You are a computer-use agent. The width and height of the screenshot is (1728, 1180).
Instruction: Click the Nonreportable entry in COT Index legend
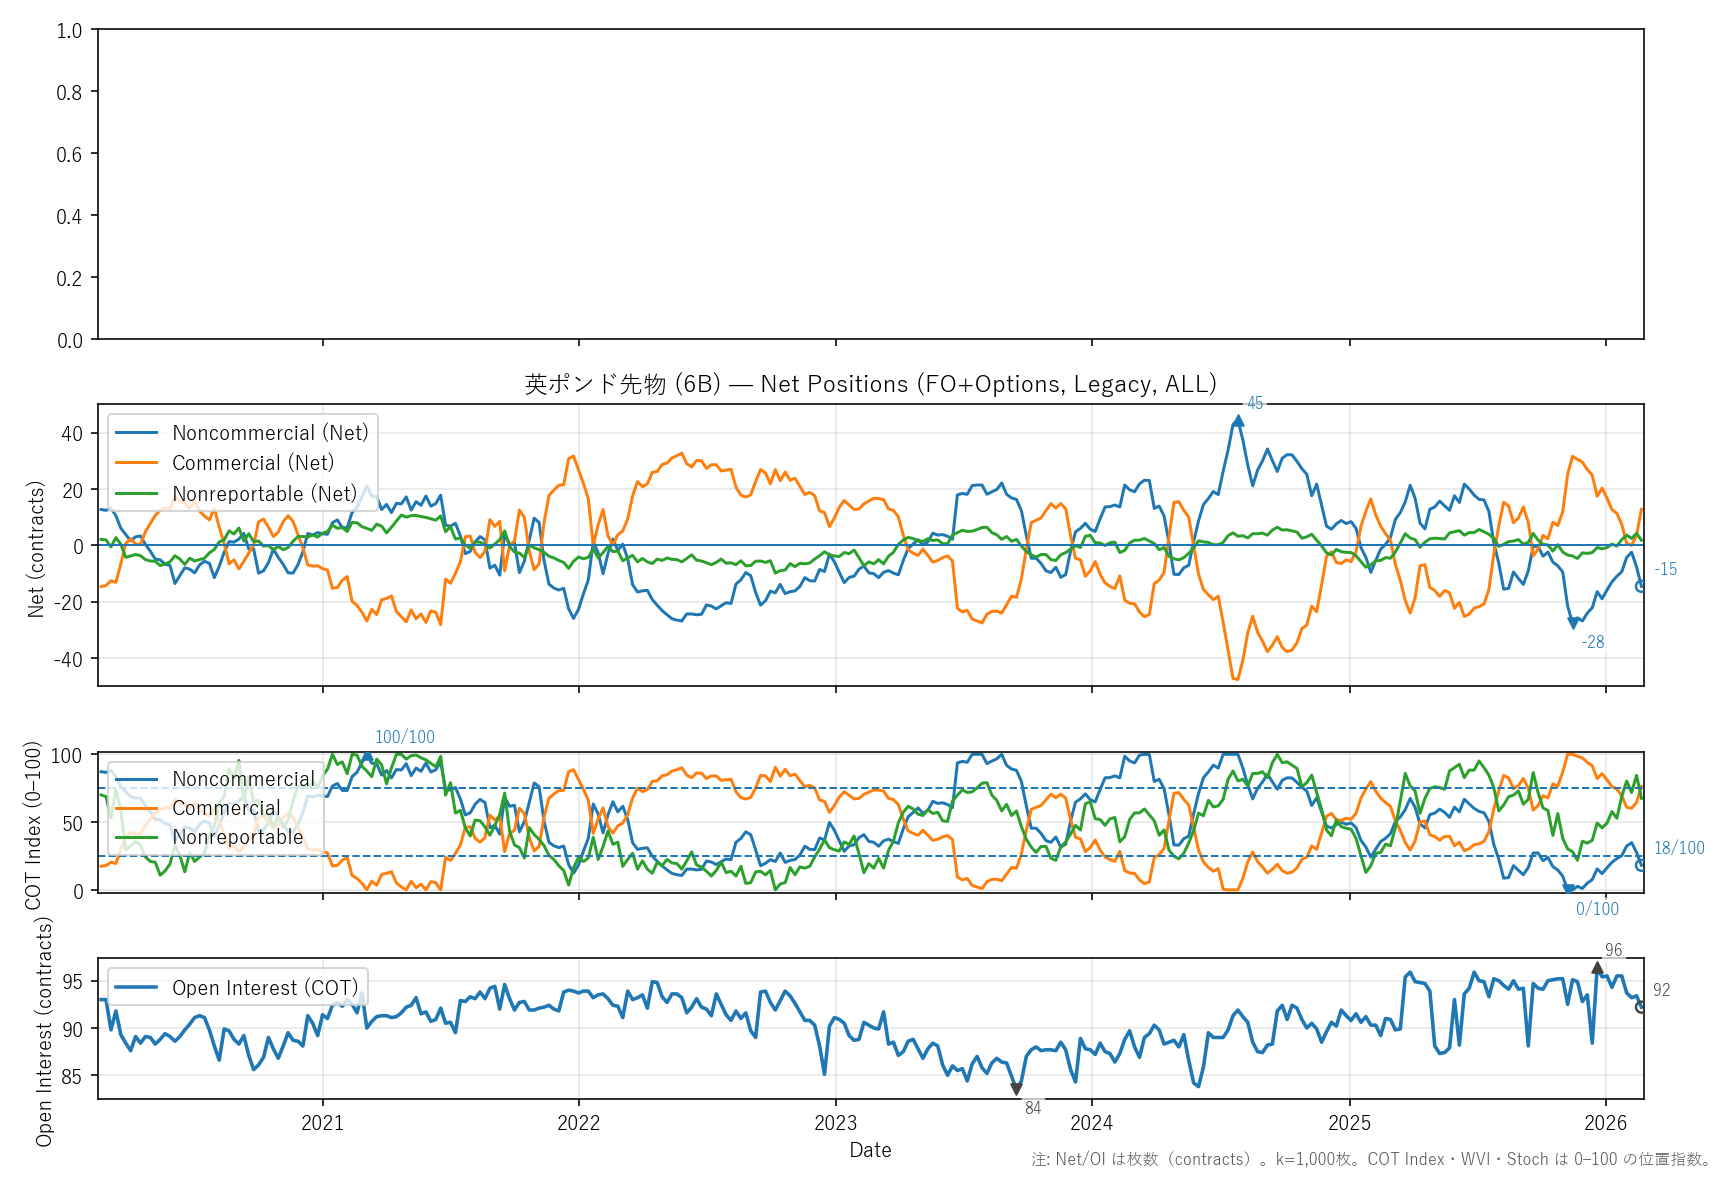[x=237, y=837]
